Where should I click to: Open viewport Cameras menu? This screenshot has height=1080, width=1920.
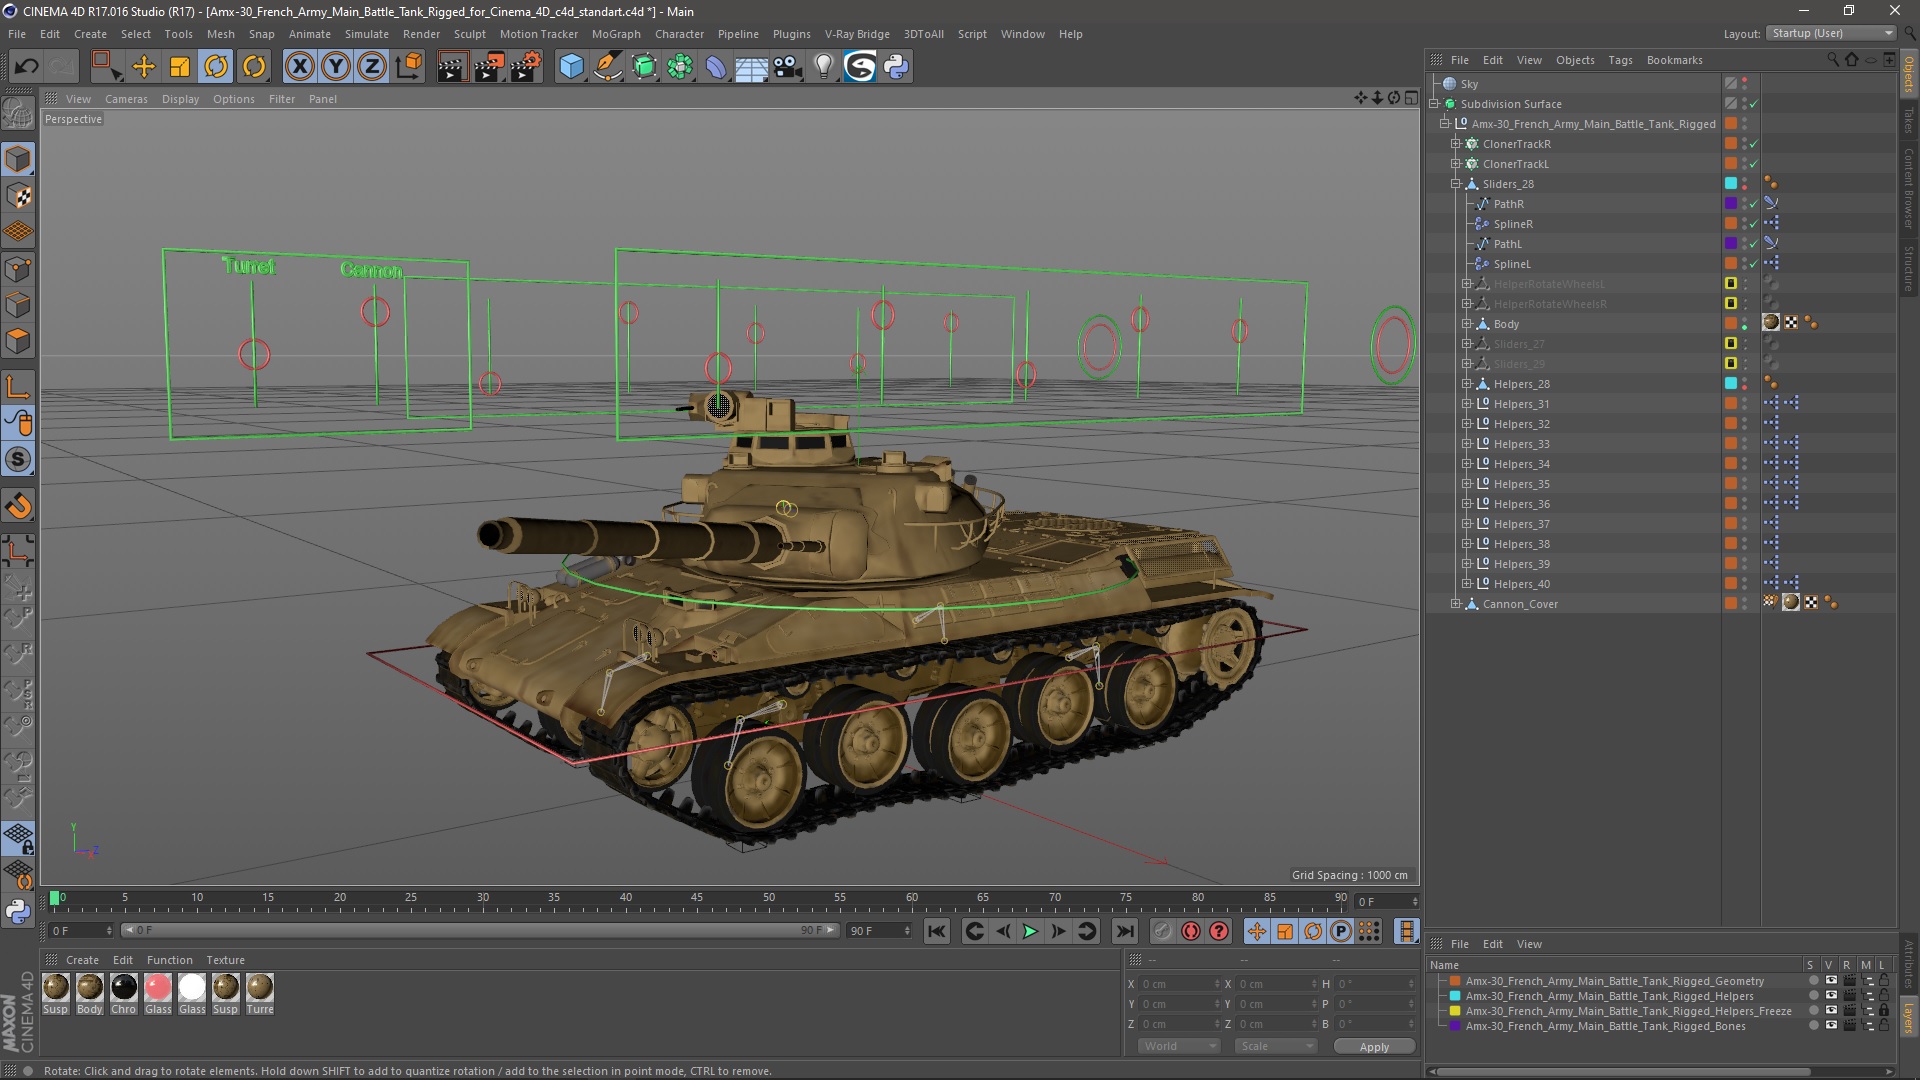[x=126, y=99]
